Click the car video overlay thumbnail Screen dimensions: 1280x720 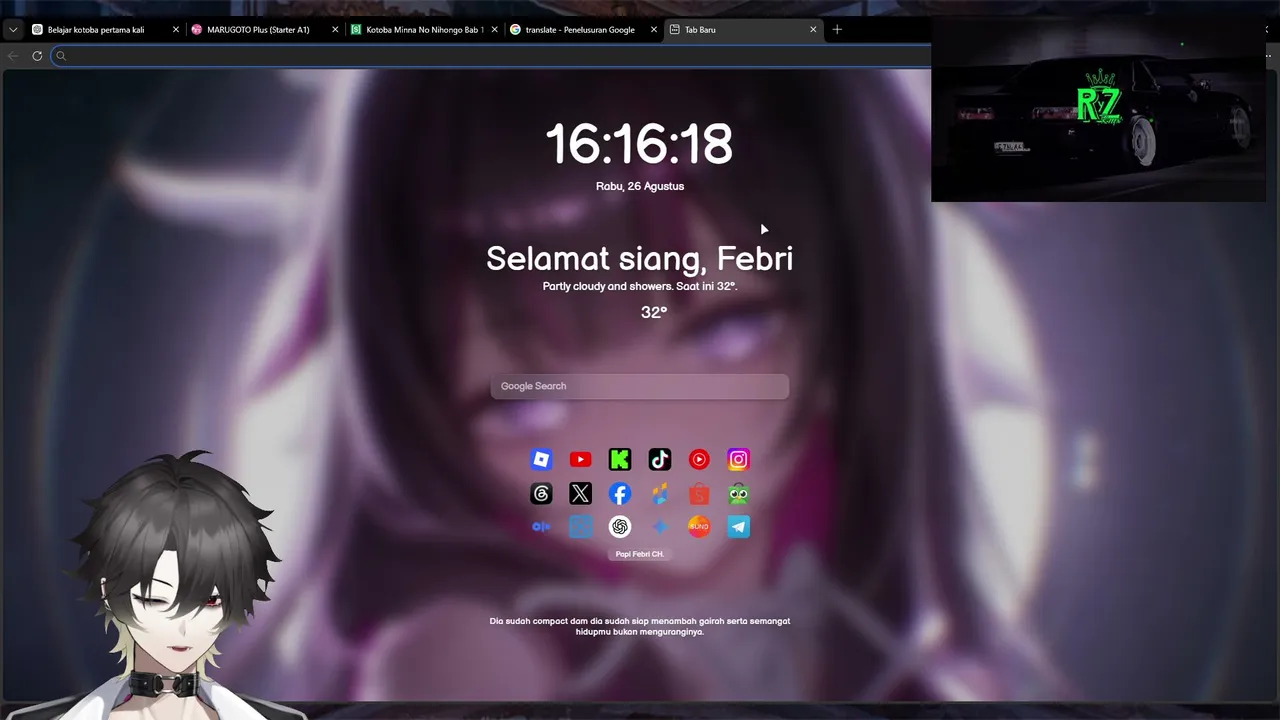tap(1098, 108)
